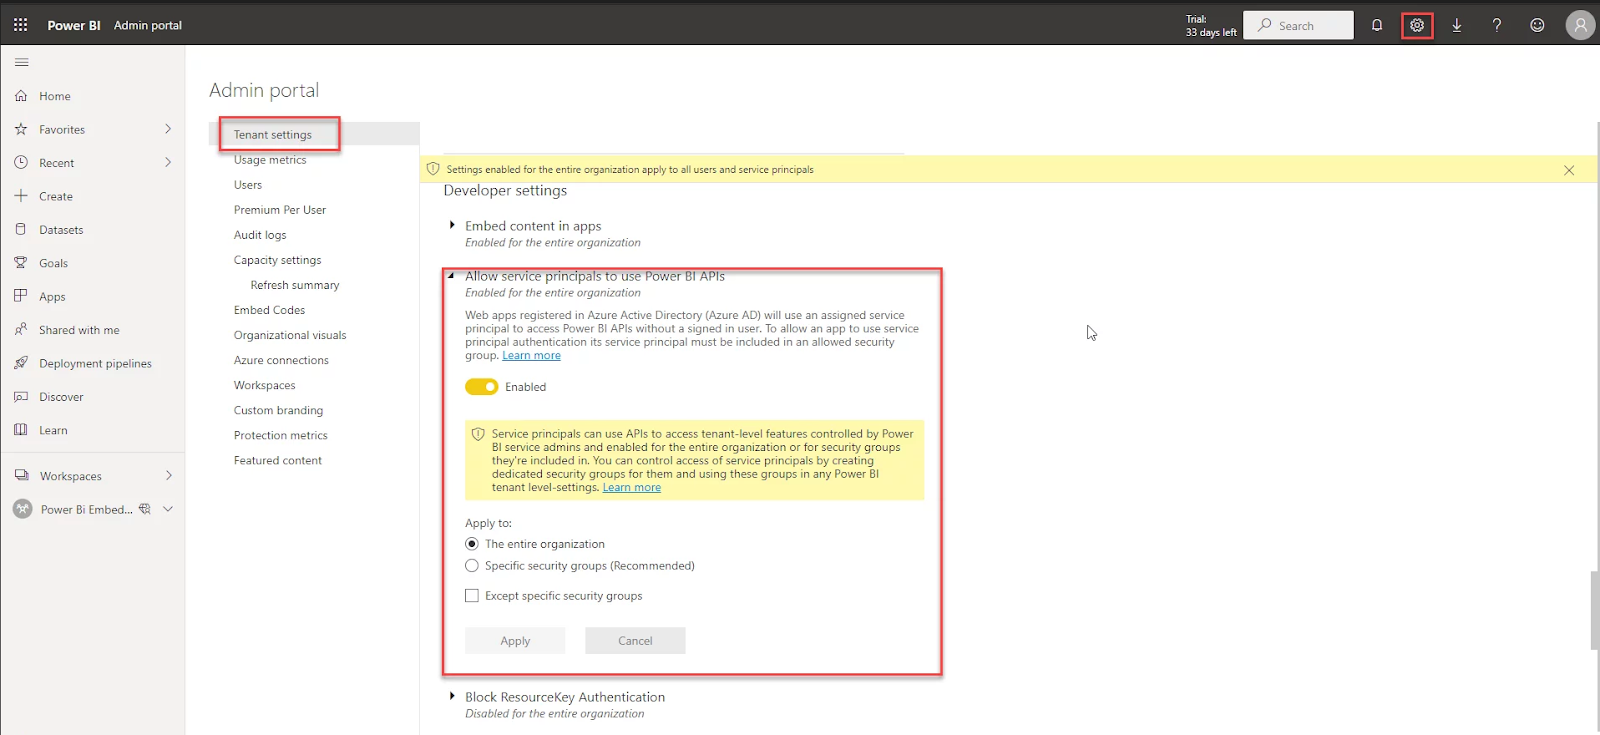Image resolution: width=1600 pixels, height=735 pixels.
Task: Click the Workspaces icon in sidebar
Action: (21, 475)
